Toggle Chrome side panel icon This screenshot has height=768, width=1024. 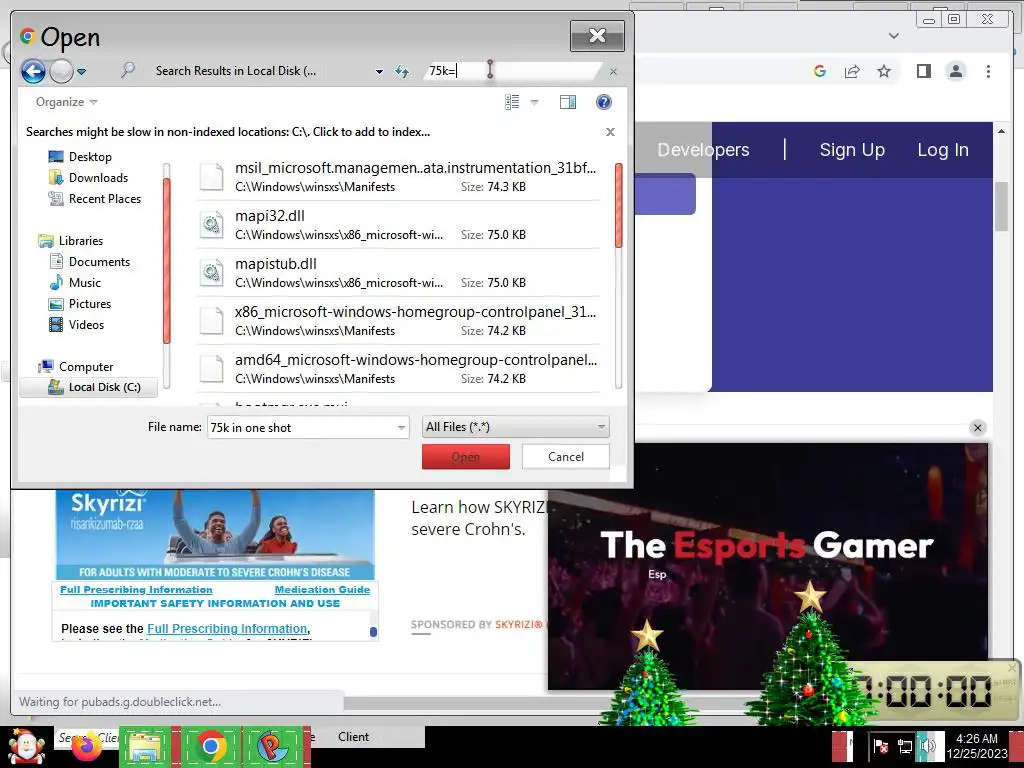[x=923, y=71]
